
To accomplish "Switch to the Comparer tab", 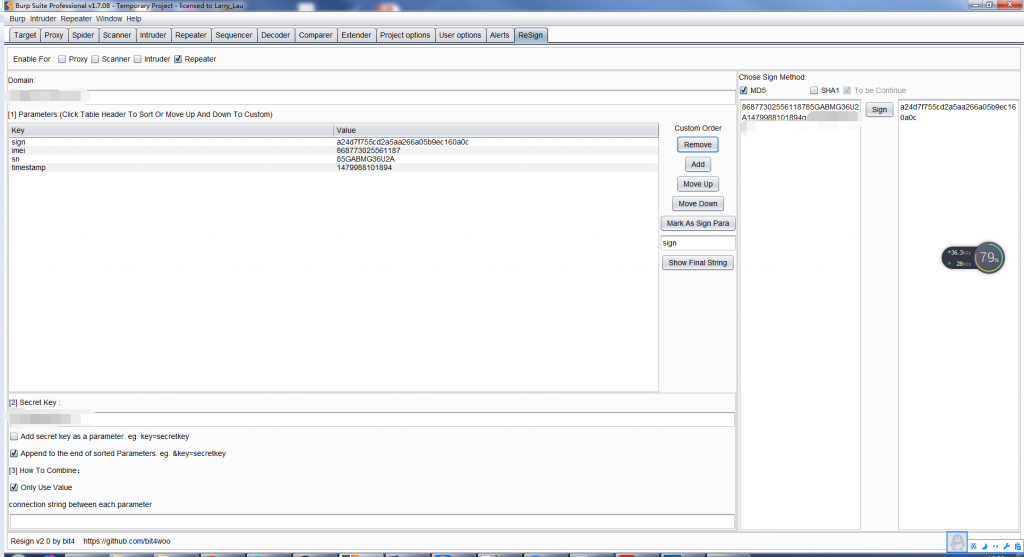I will [315, 35].
